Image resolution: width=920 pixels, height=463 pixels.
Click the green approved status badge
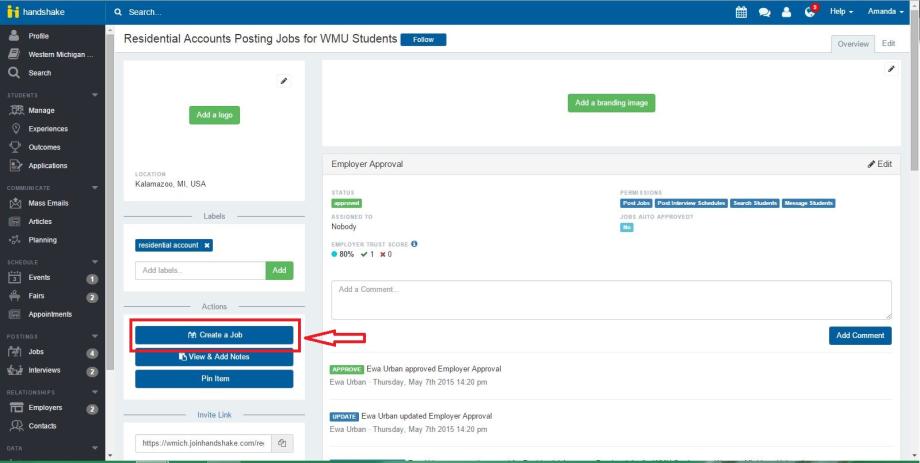346,203
